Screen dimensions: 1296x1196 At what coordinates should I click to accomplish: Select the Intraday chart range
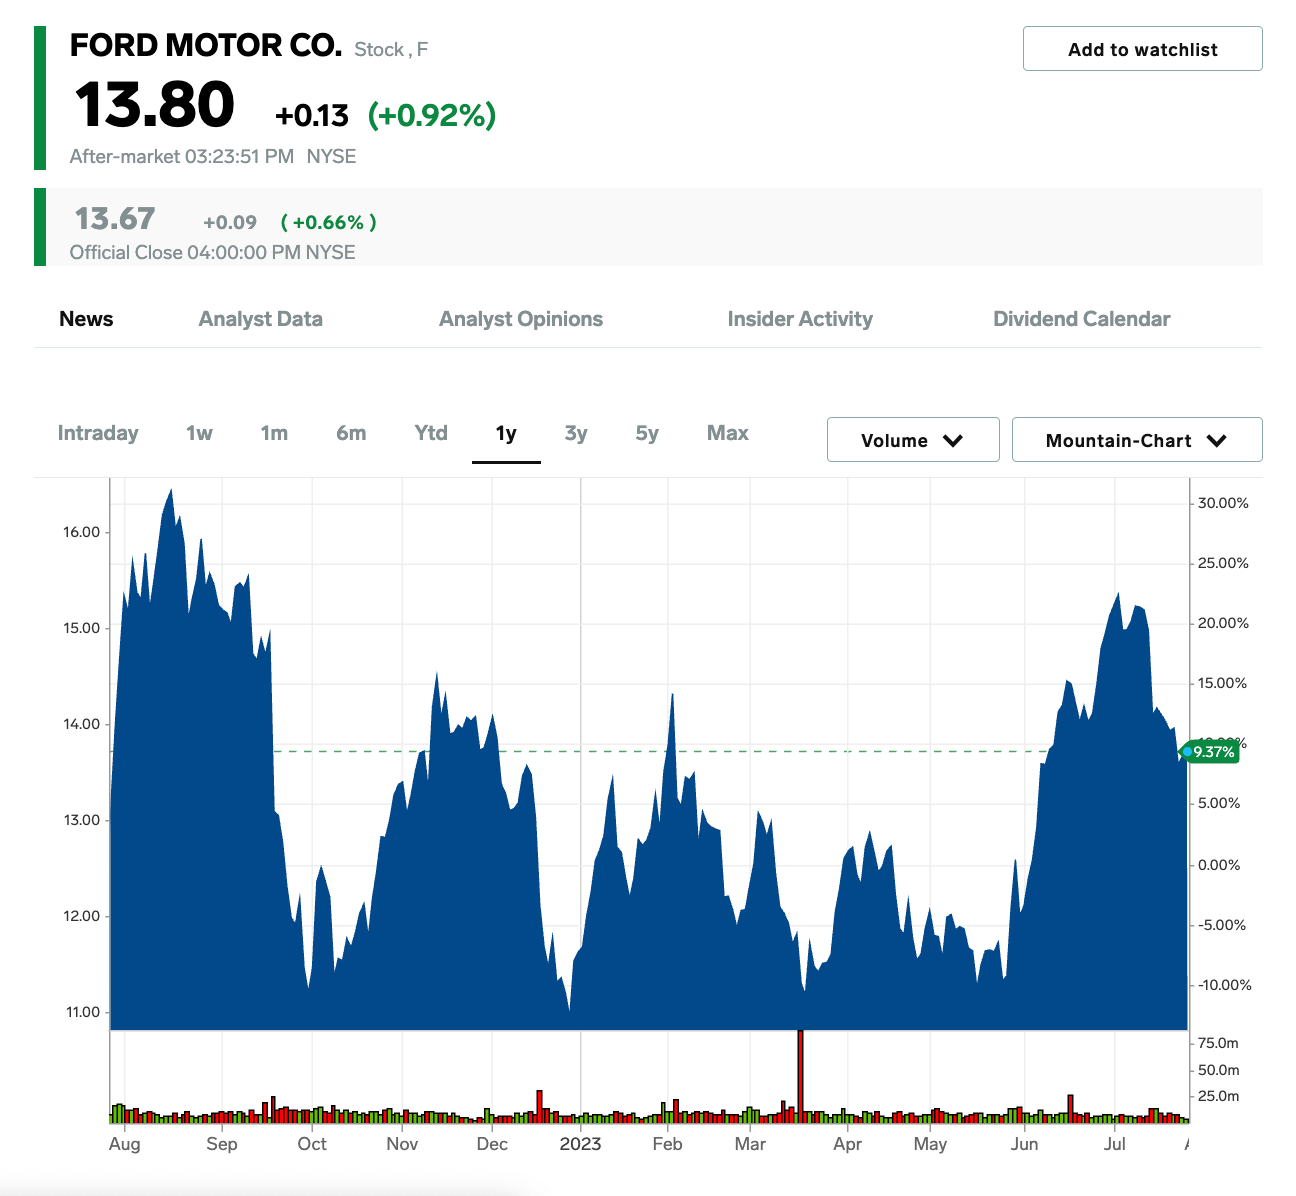tap(98, 433)
